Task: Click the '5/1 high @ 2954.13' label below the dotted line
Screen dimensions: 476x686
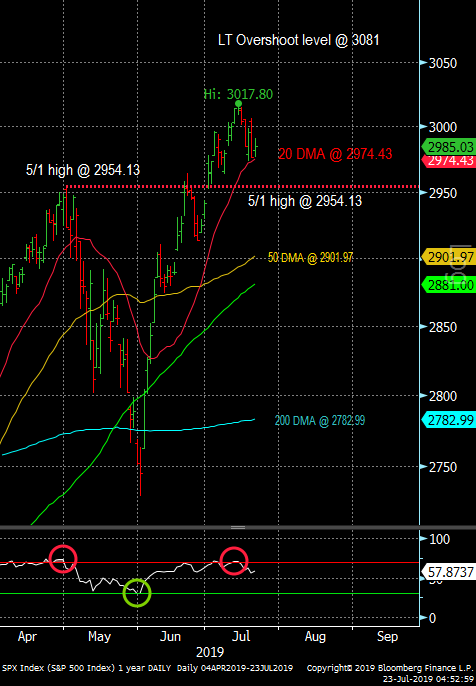Action: (305, 201)
